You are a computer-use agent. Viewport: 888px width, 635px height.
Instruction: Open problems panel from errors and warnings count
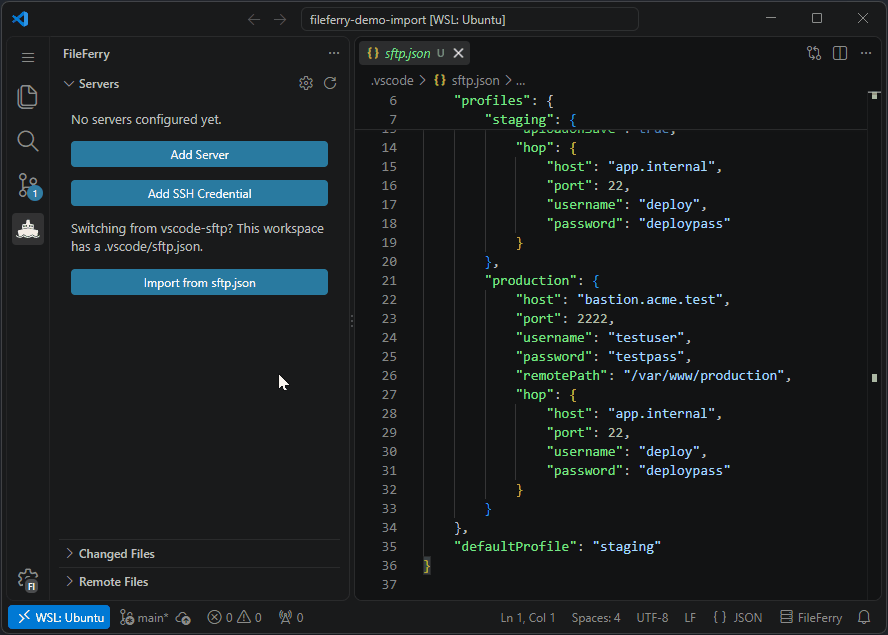(x=234, y=617)
